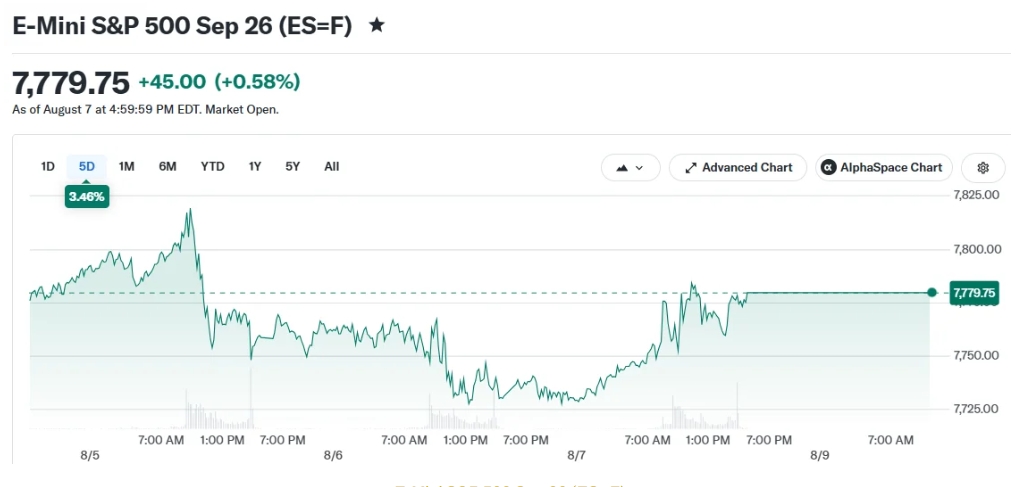
Task: Open the chart type dropdown
Action: (630, 167)
